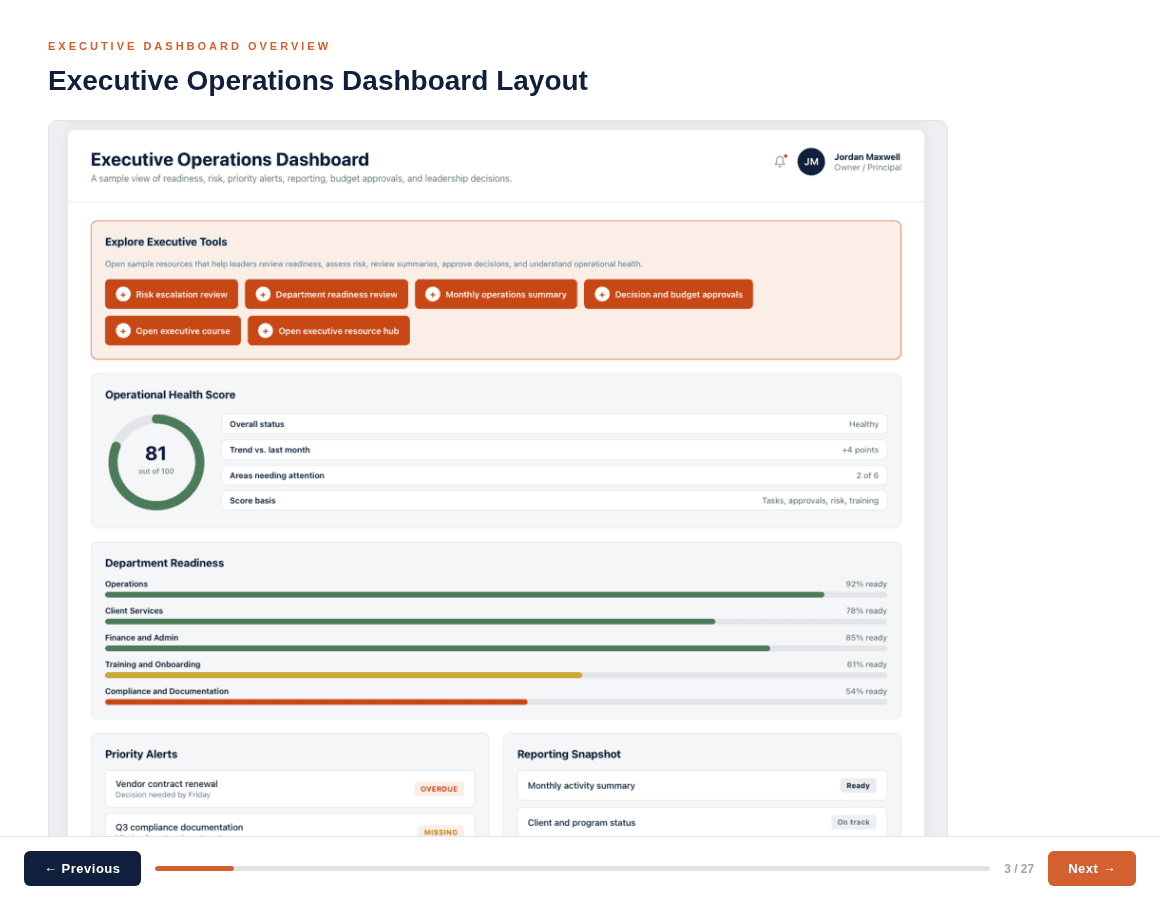Select the Score basis row
1160x900 pixels.
(554, 501)
